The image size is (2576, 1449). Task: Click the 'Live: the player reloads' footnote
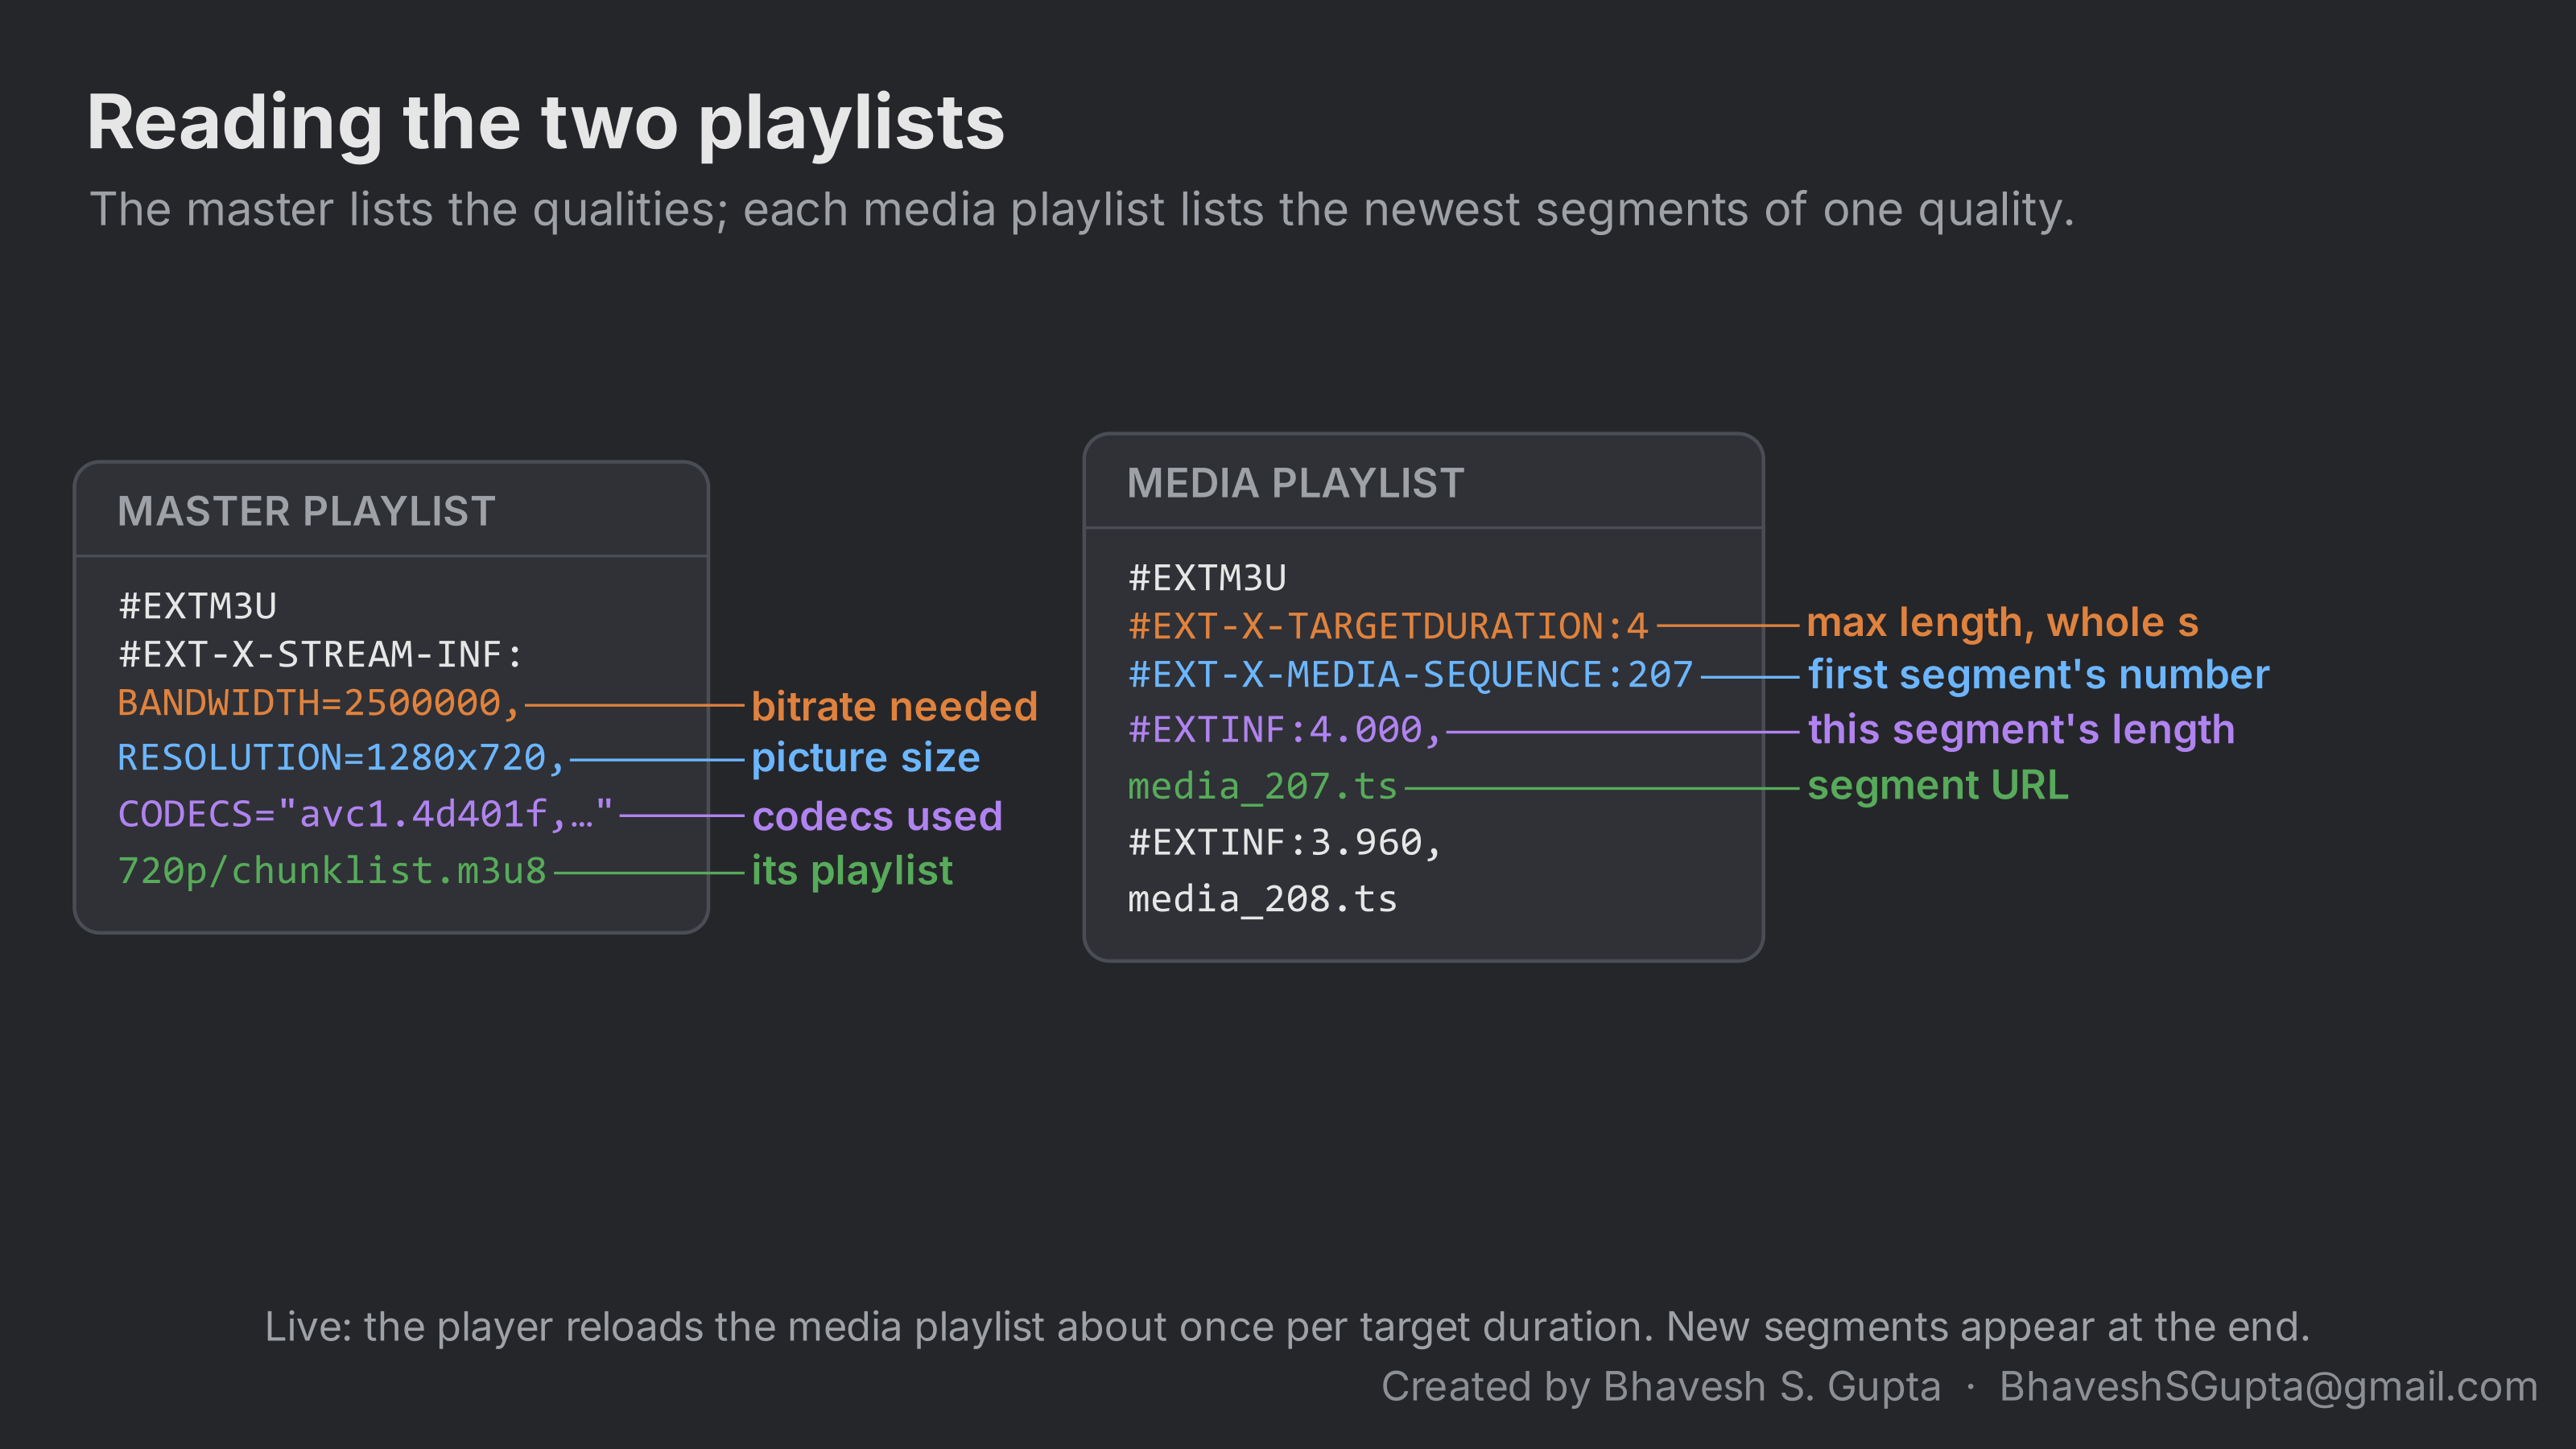pos(1287,1327)
